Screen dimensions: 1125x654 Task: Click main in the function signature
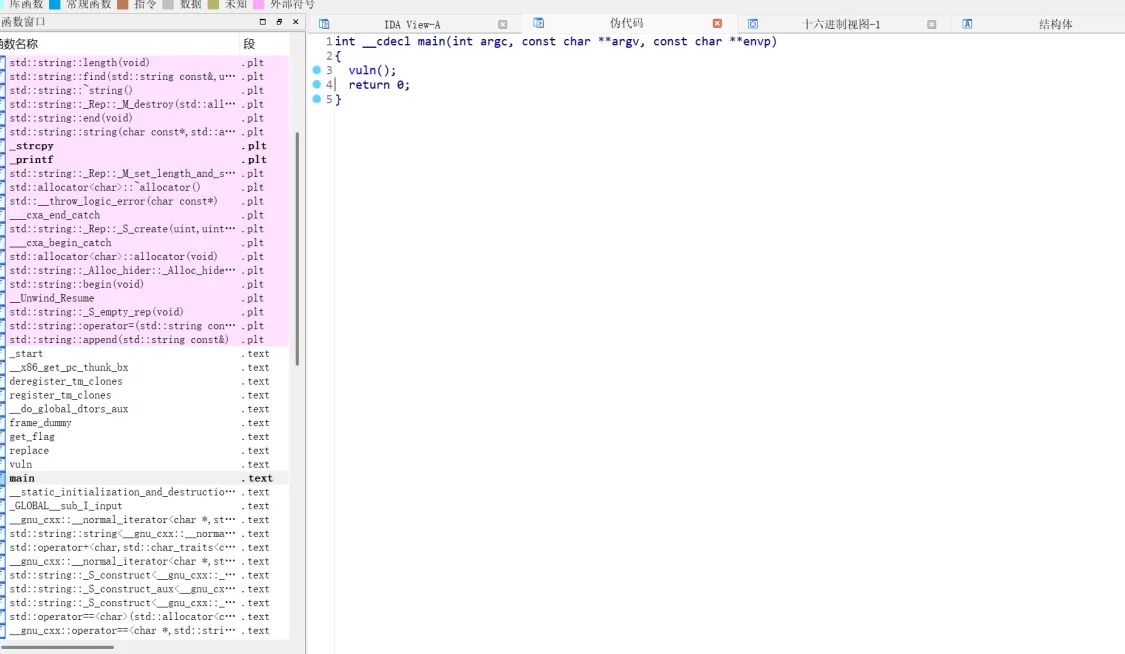(431, 42)
